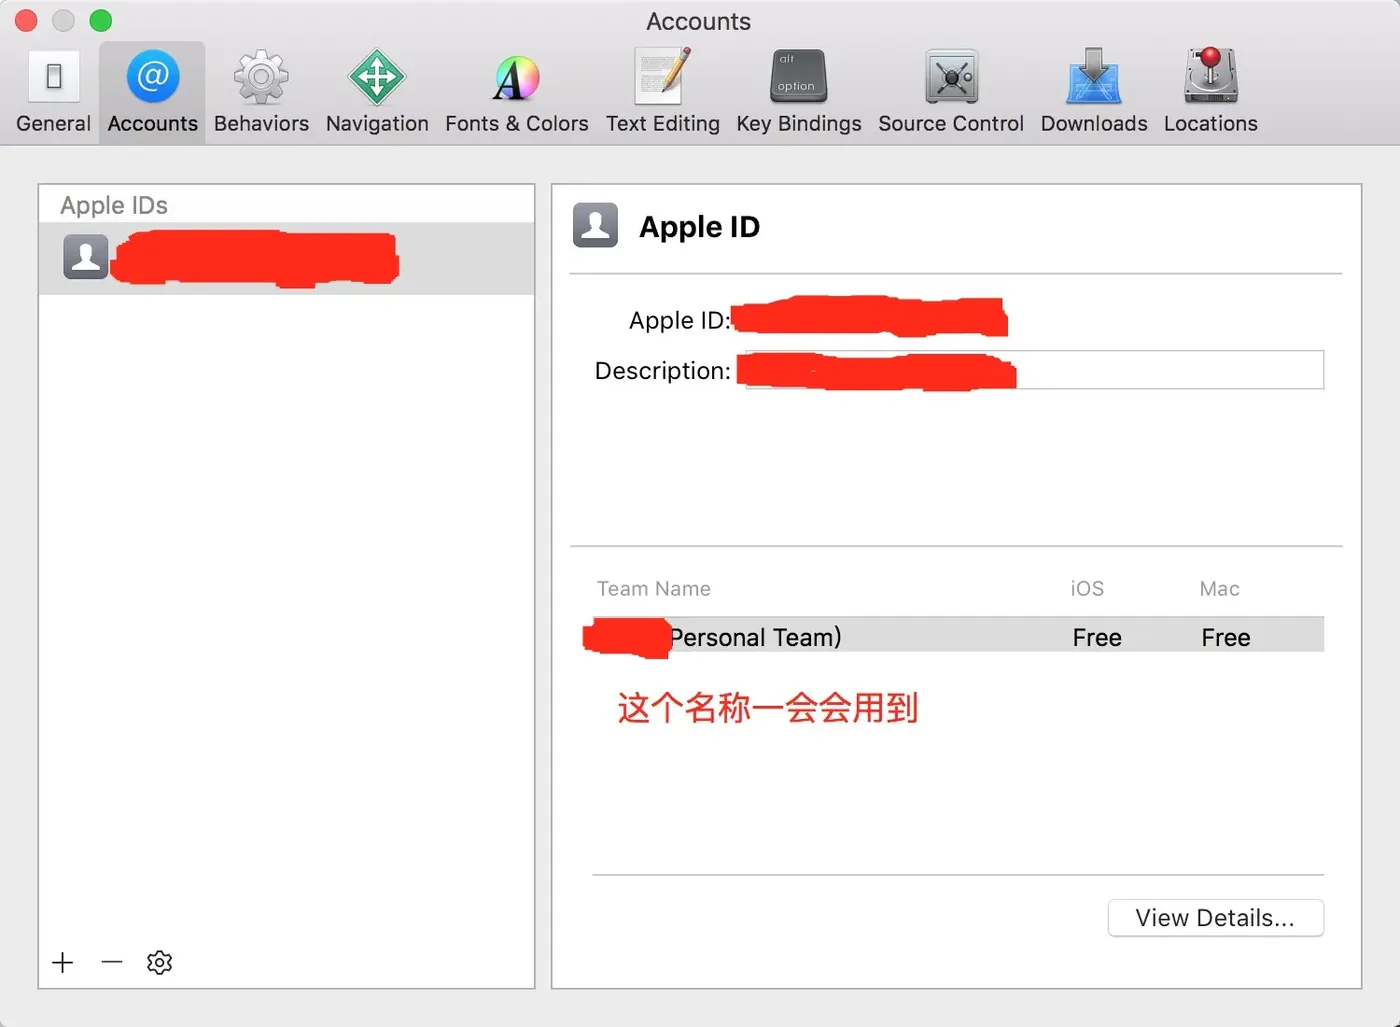Add a new account with plus button
The height and width of the screenshot is (1027, 1400).
[x=63, y=962]
